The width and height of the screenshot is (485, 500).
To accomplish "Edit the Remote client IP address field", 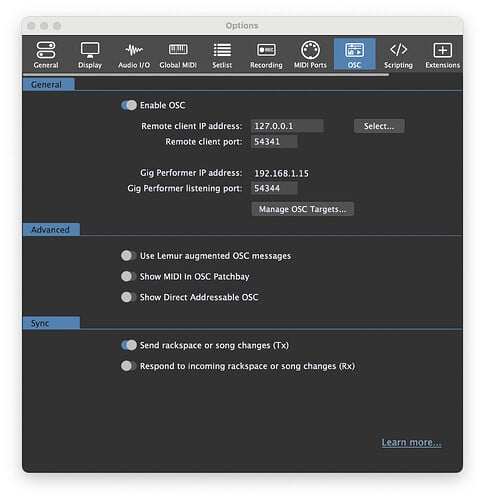I will (x=287, y=126).
